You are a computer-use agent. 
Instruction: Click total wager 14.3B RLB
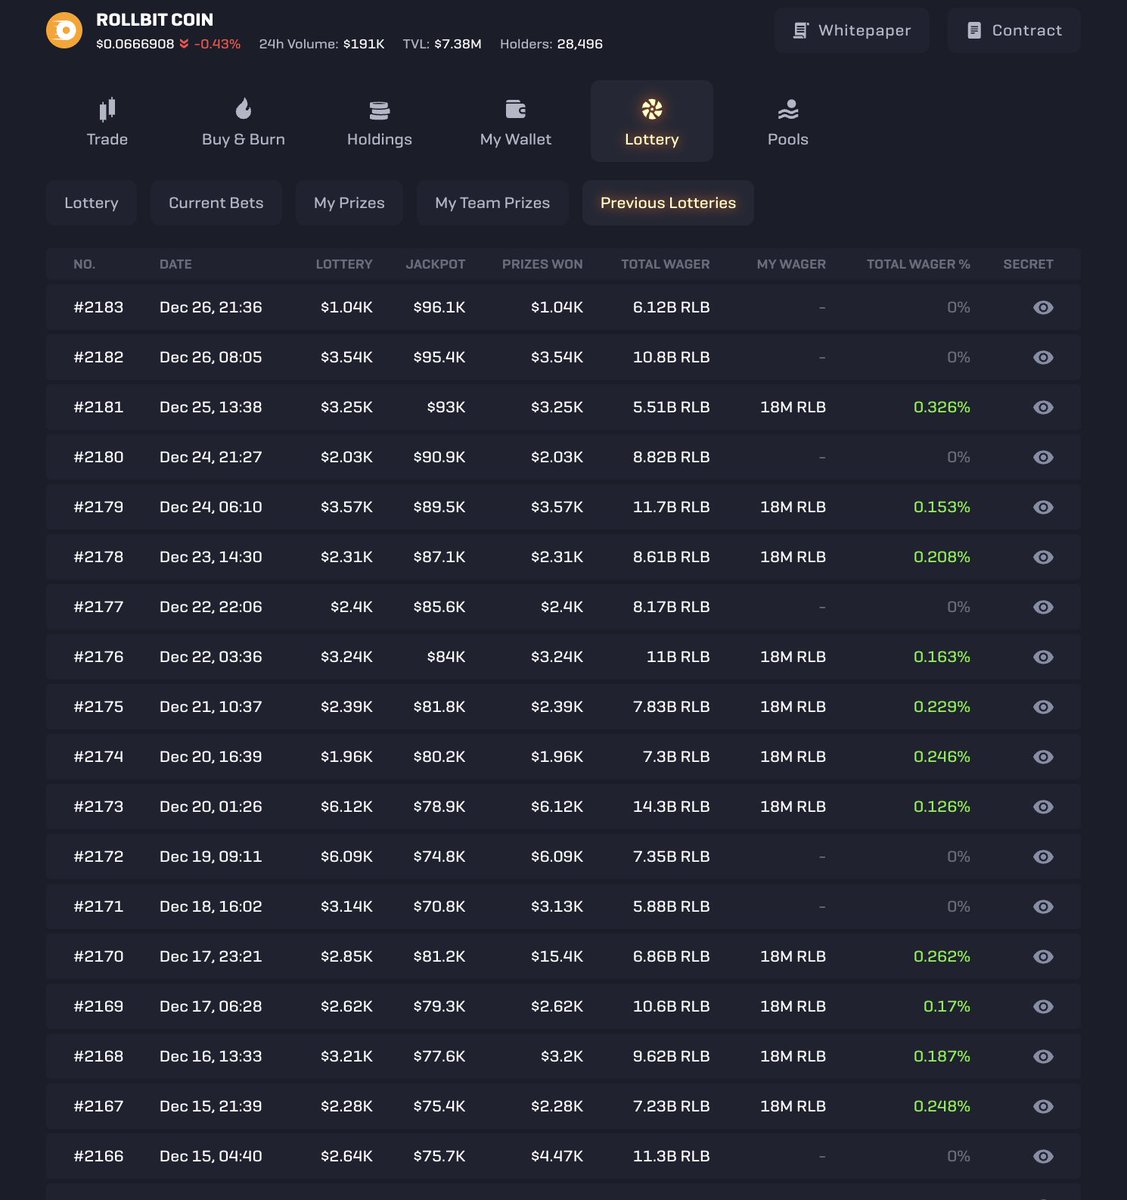point(671,807)
